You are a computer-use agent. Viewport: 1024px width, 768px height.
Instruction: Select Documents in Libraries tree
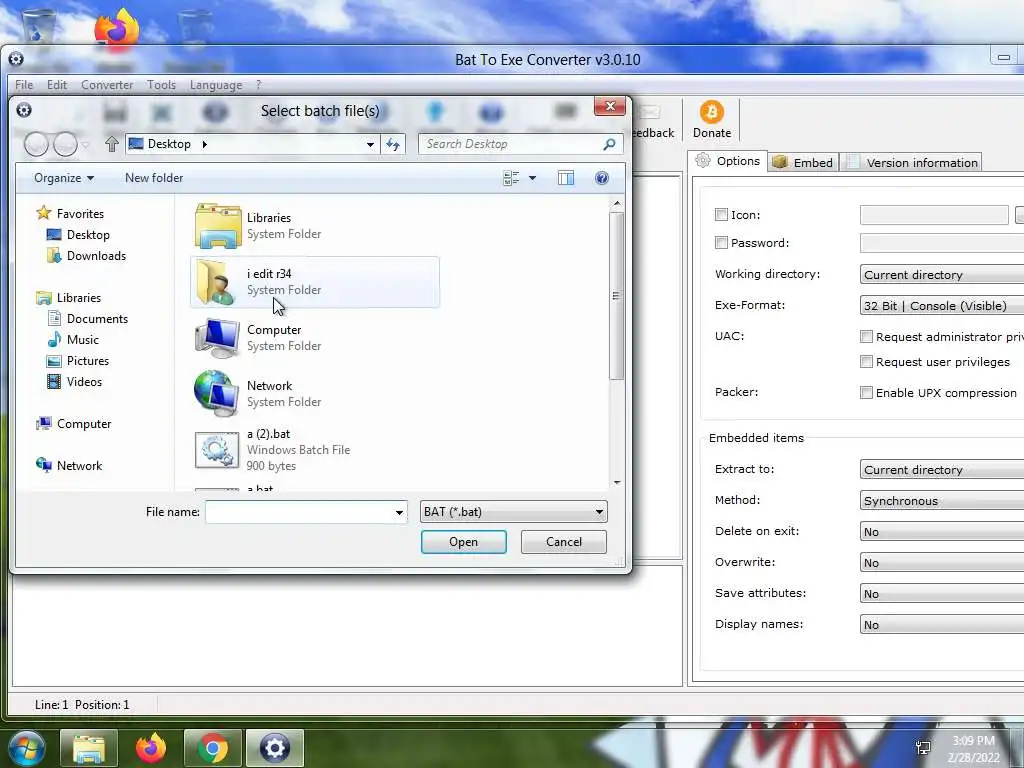click(88, 319)
